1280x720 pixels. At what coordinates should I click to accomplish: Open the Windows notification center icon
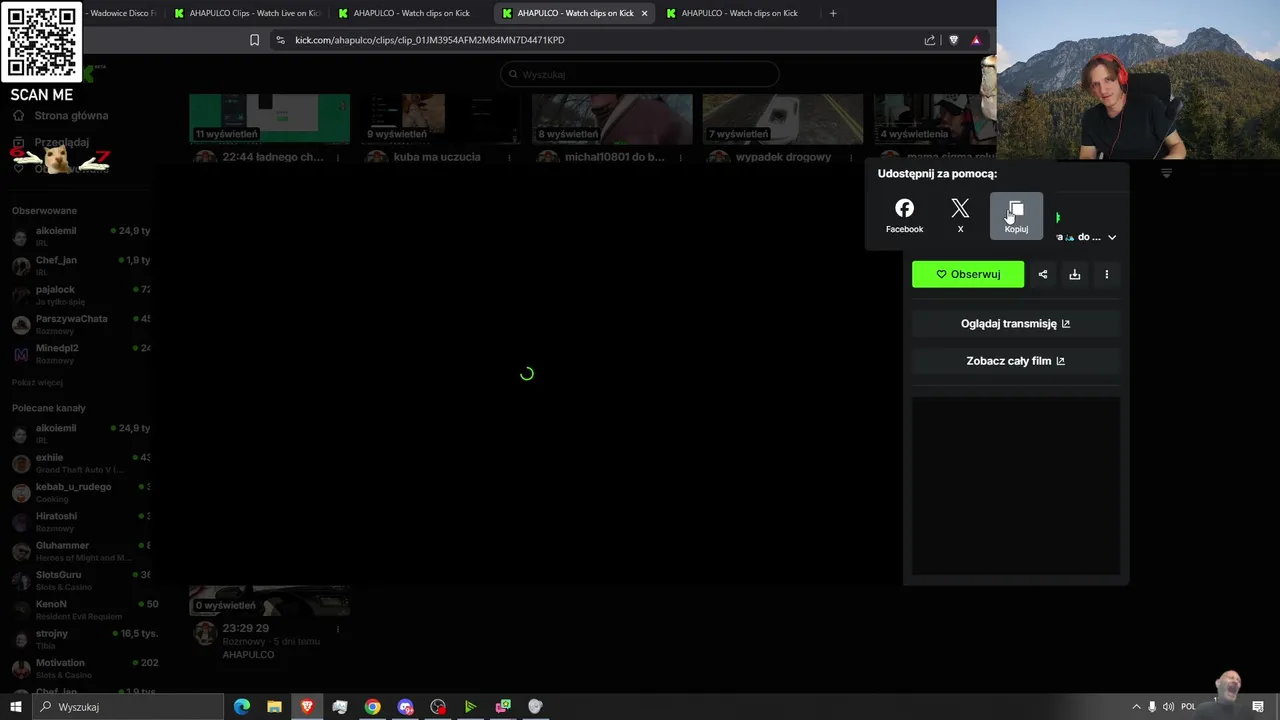pyautogui.click(x=1258, y=707)
